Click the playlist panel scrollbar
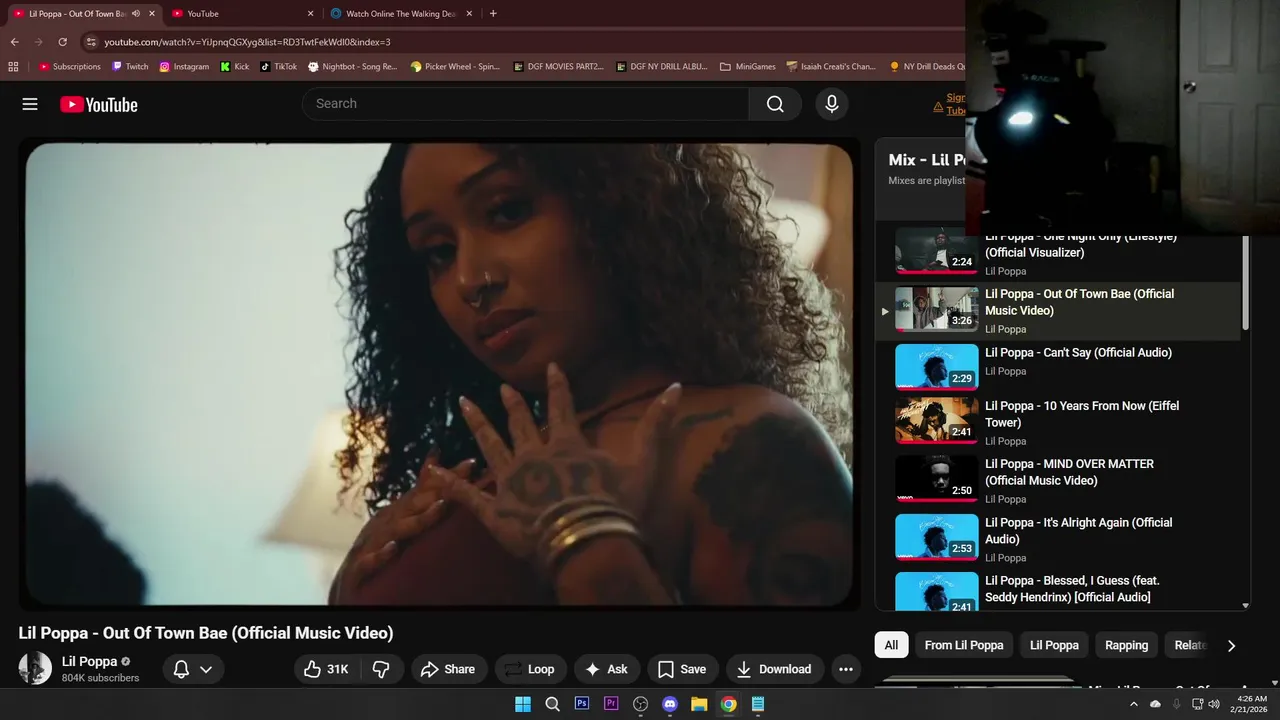1280x720 pixels. (1245, 283)
